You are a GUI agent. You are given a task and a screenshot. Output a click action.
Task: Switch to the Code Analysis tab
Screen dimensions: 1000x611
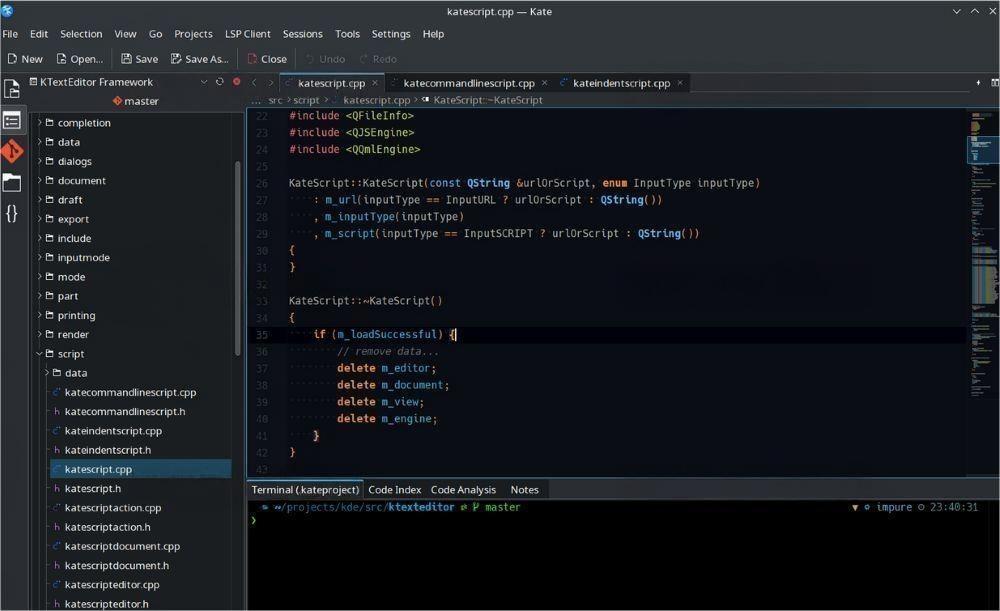coord(463,490)
